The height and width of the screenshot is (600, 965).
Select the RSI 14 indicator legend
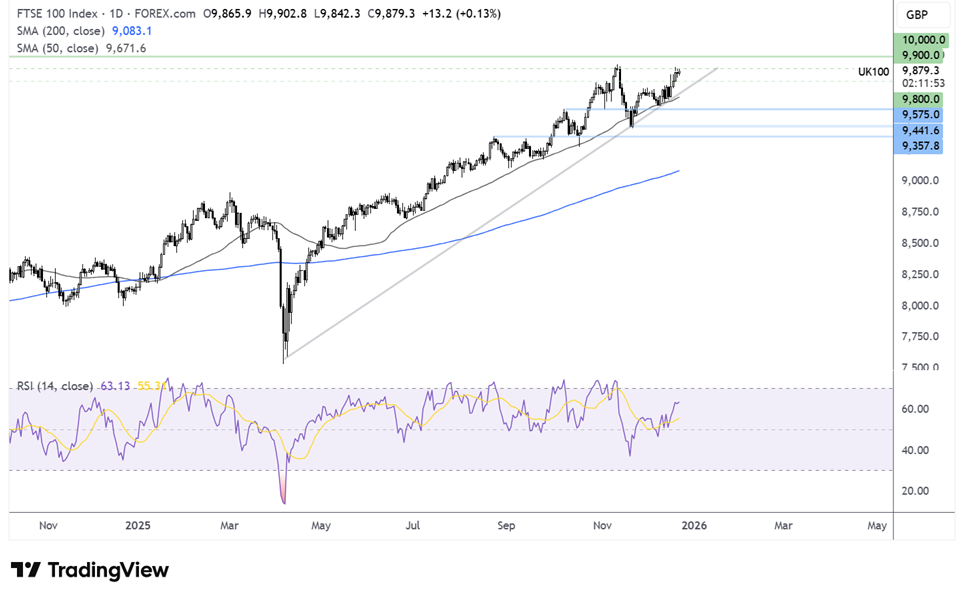pyautogui.click(x=54, y=386)
